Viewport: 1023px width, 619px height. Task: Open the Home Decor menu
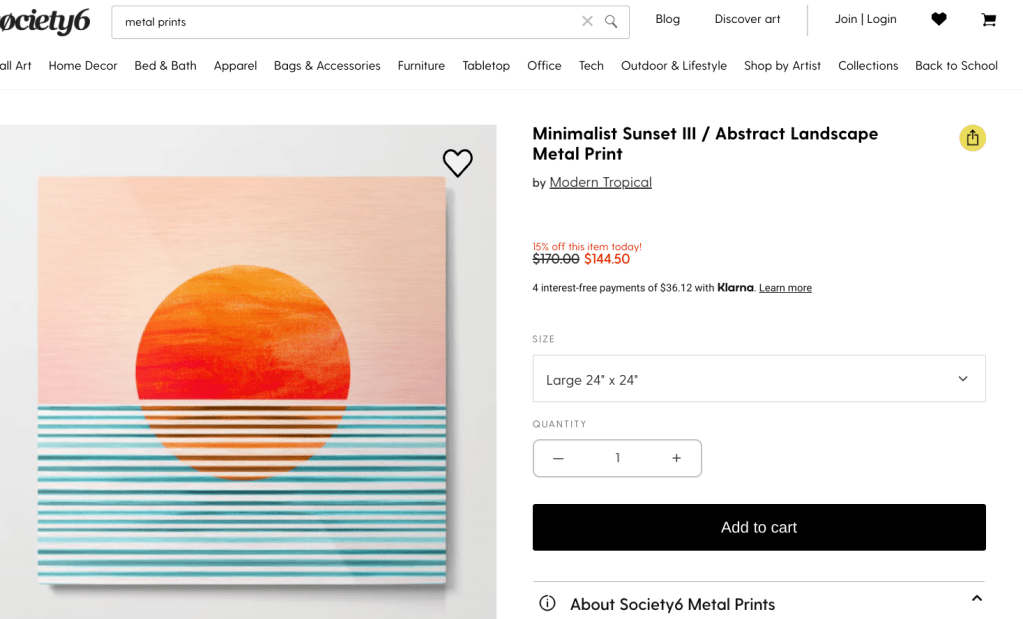click(x=83, y=66)
